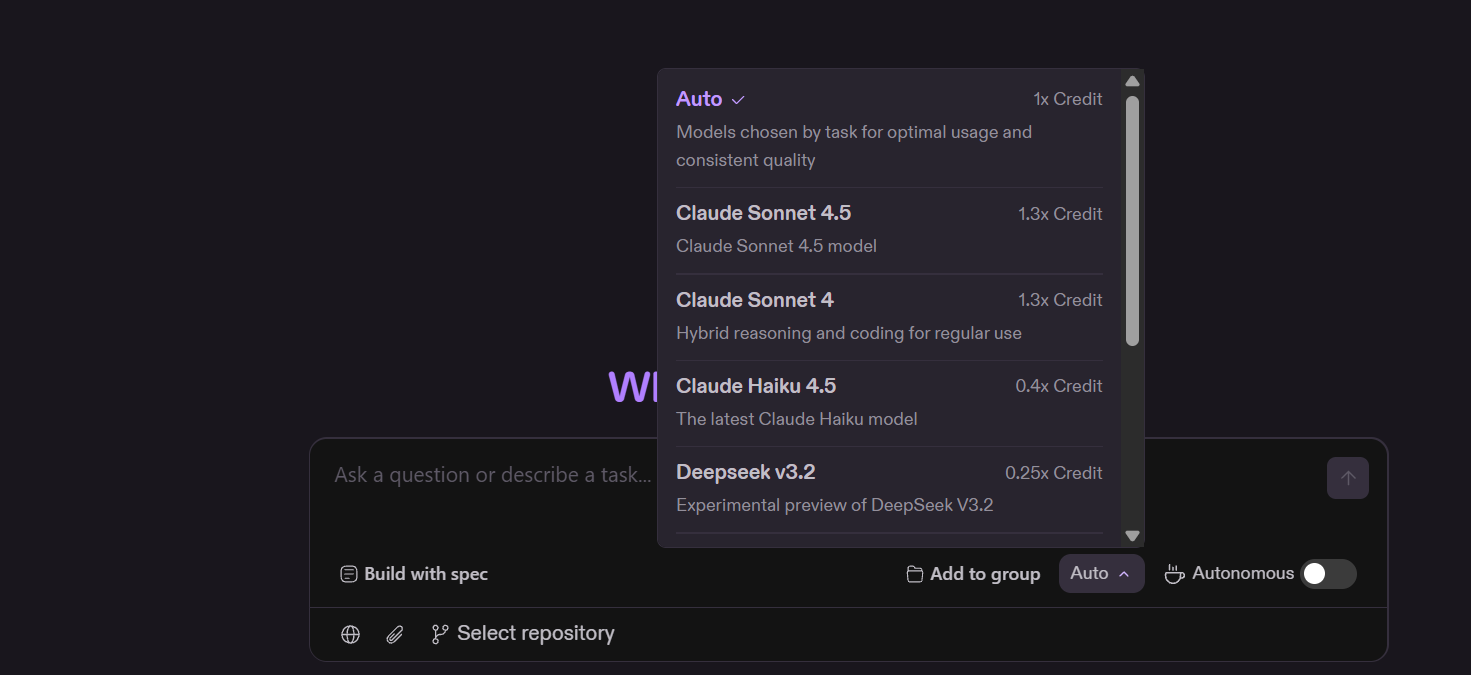Click the globe web search icon

pyautogui.click(x=350, y=634)
